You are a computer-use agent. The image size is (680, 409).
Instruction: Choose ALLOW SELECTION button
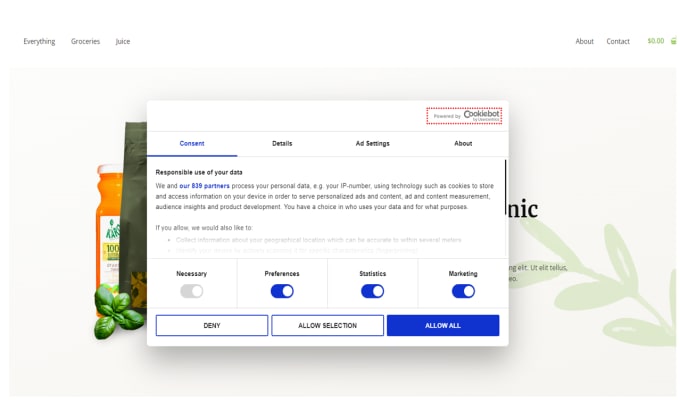327,325
